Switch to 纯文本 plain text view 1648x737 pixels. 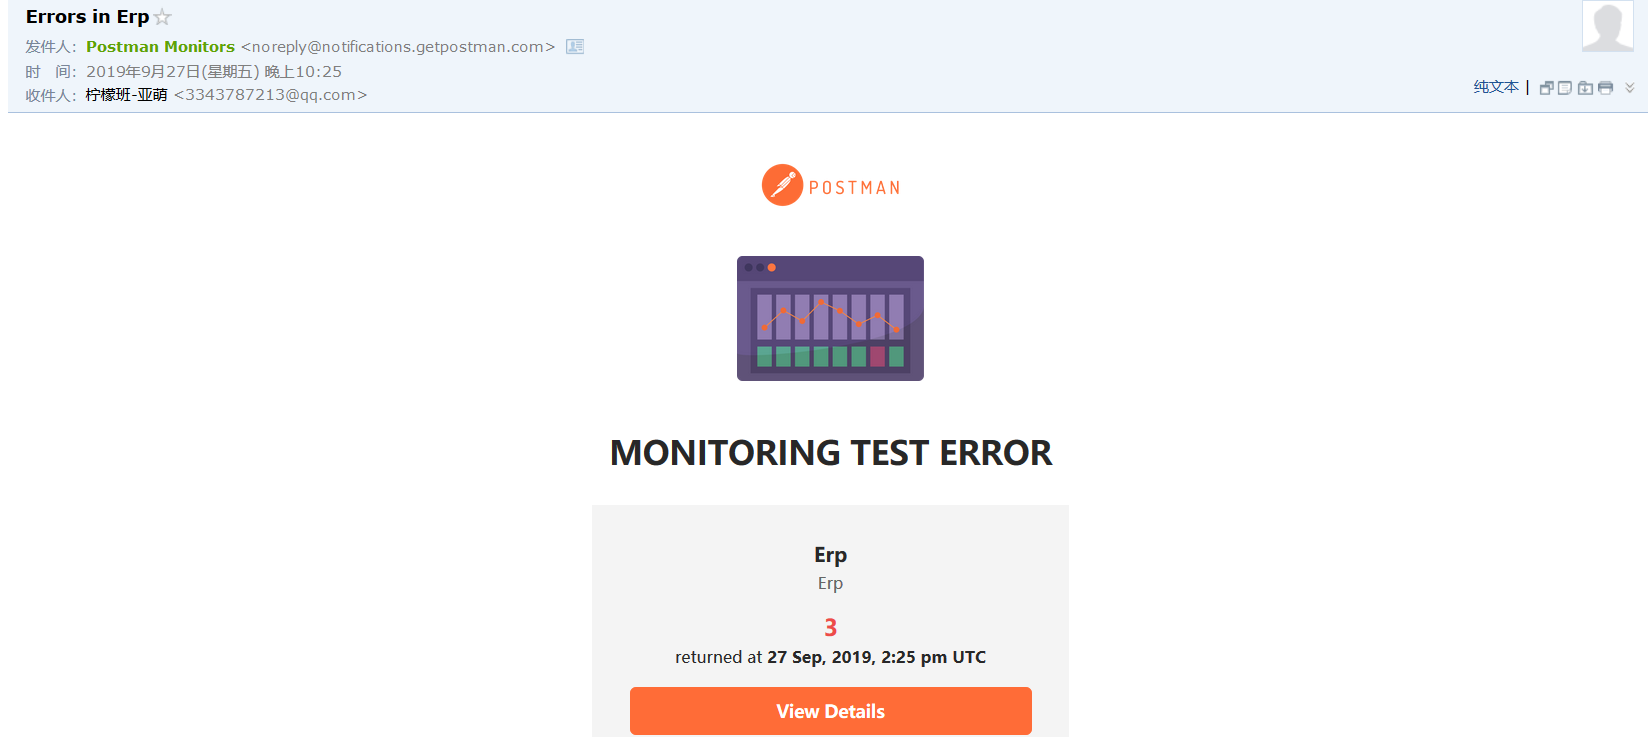(x=1496, y=87)
